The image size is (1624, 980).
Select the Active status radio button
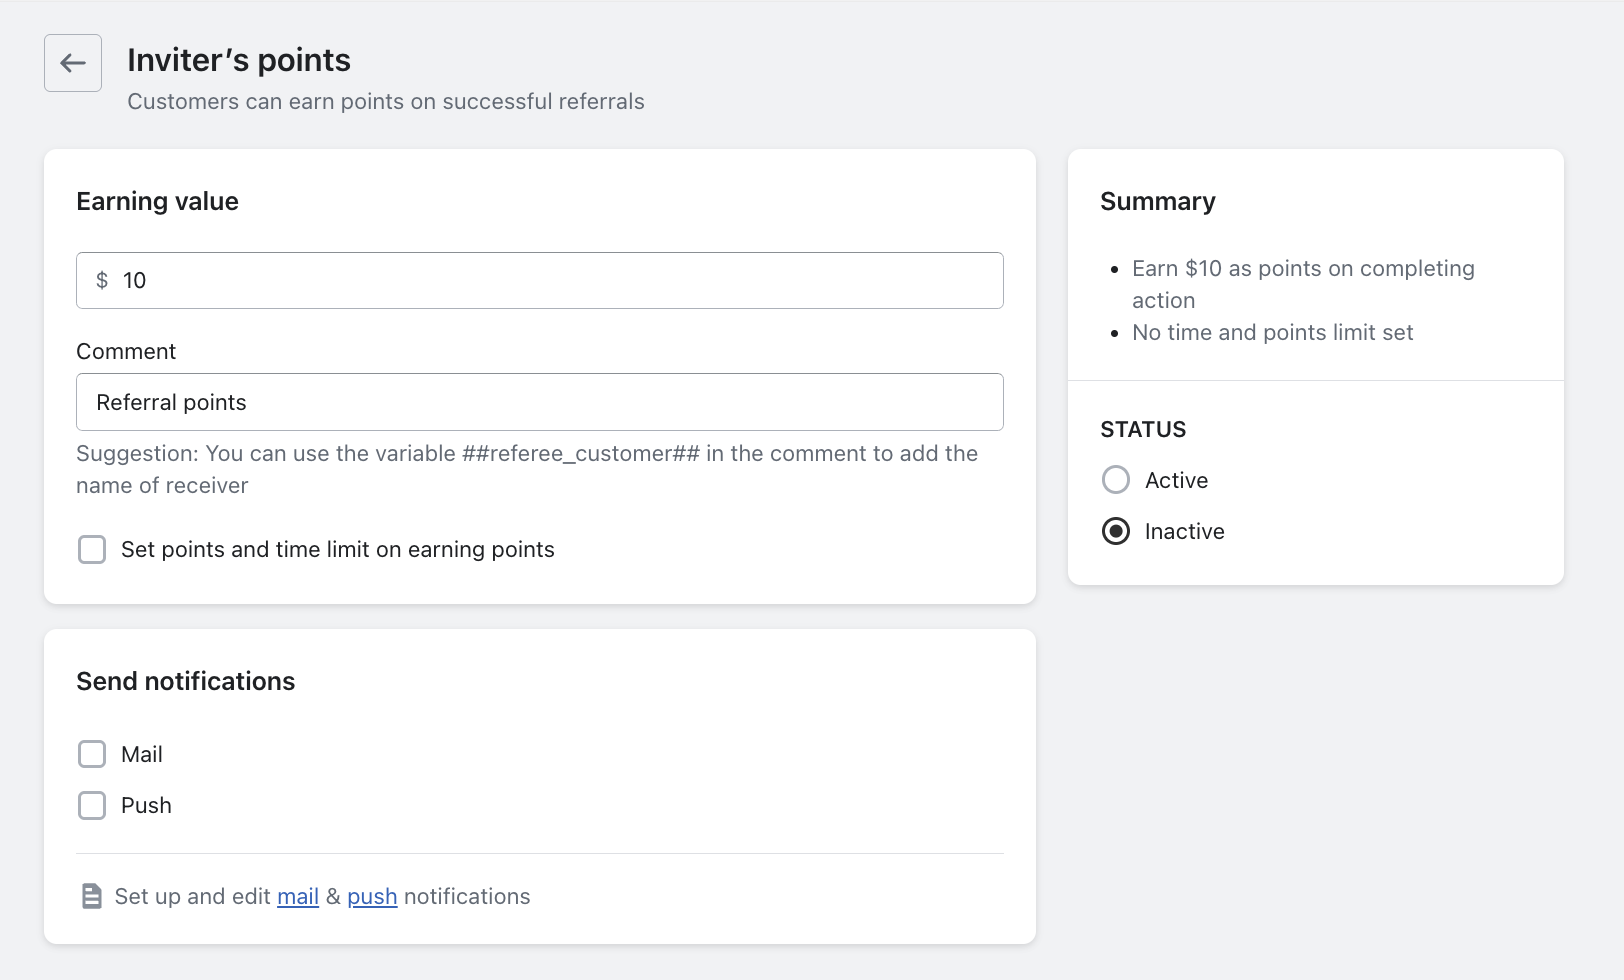(x=1116, y=480)
